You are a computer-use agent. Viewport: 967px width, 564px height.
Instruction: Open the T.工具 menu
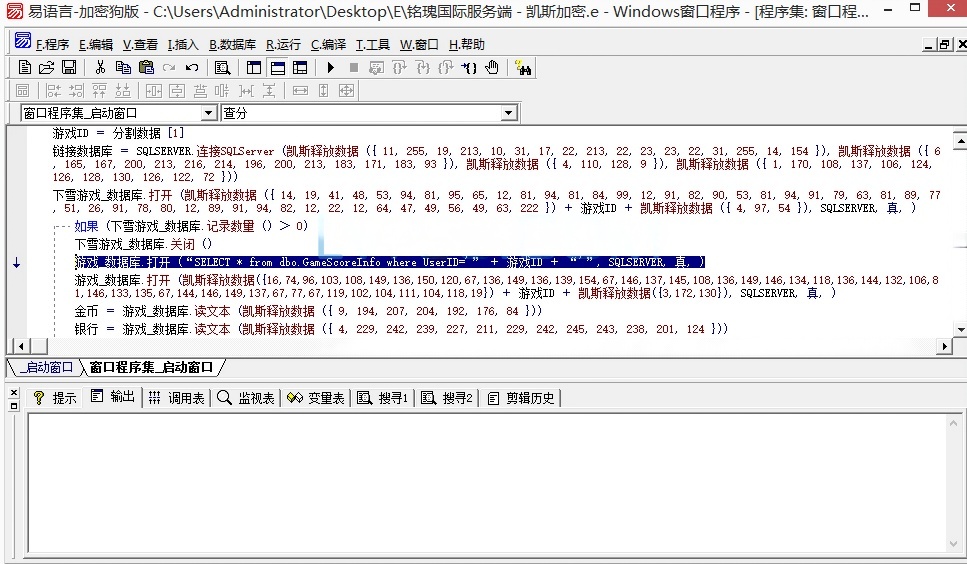point(372,44)
